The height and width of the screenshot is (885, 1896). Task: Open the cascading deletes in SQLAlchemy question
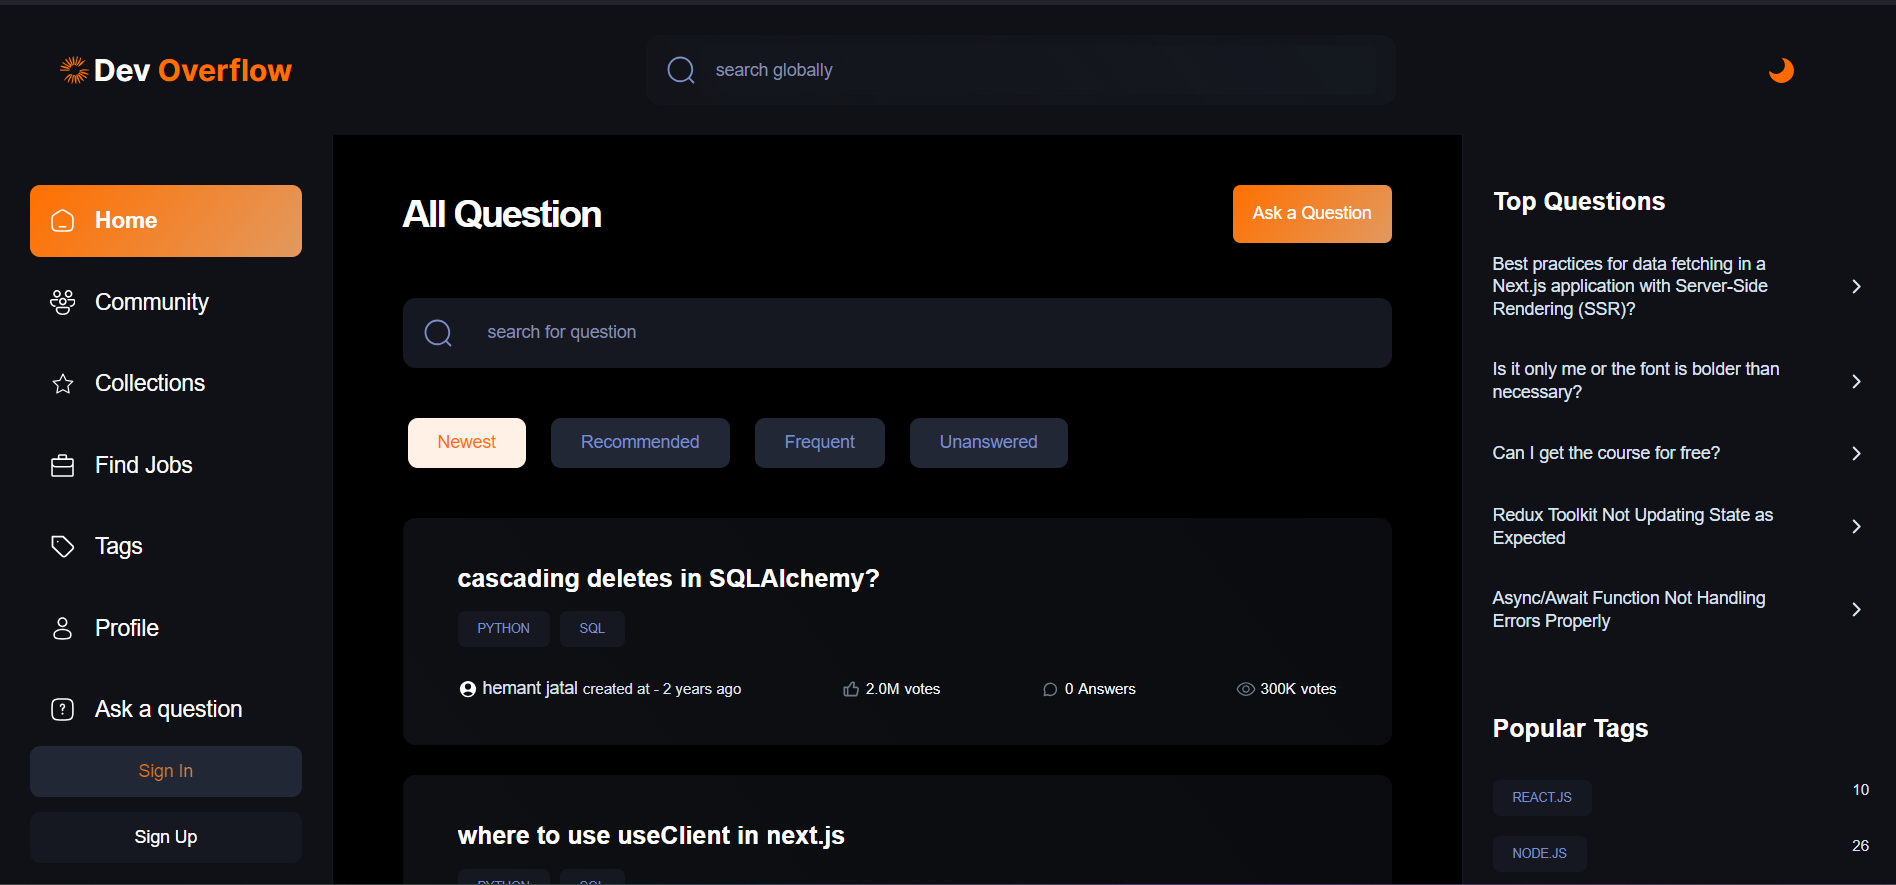[668, 579]
